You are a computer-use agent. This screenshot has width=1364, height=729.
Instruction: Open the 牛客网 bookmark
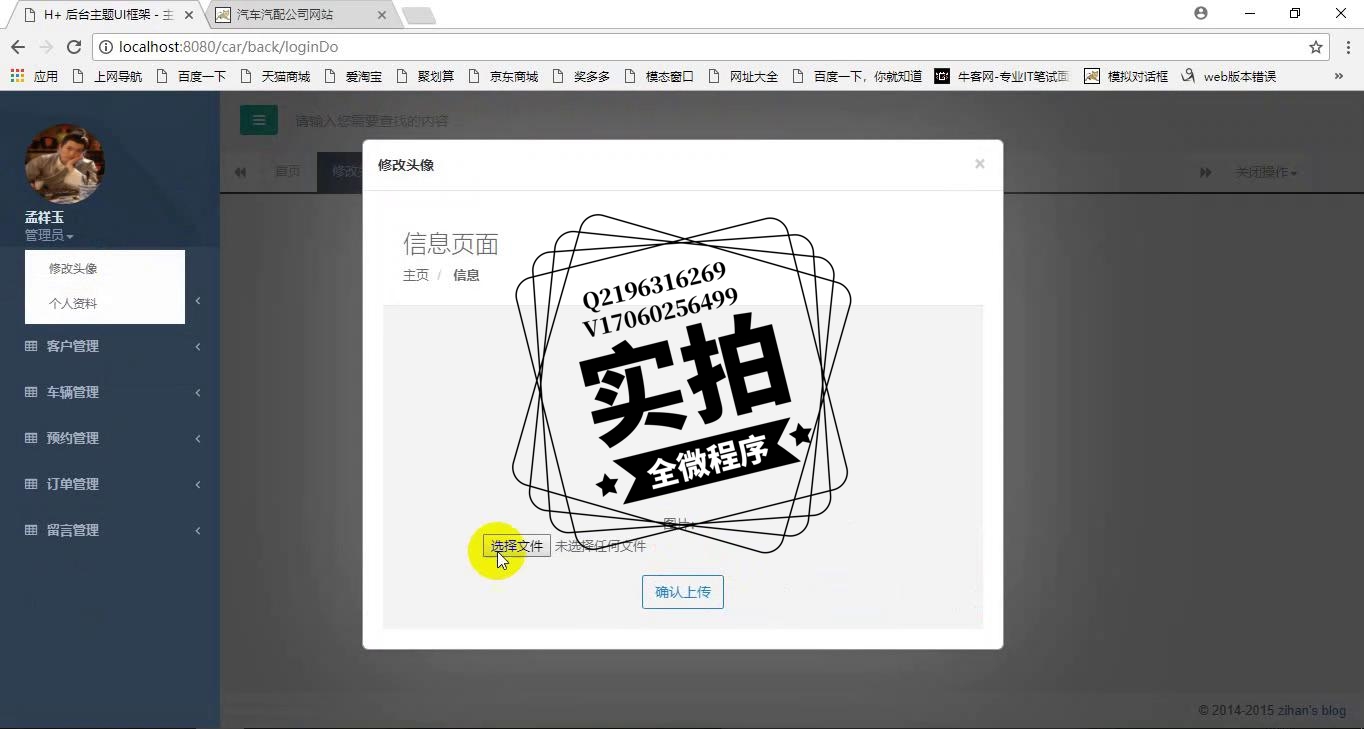pos(1002,76)
